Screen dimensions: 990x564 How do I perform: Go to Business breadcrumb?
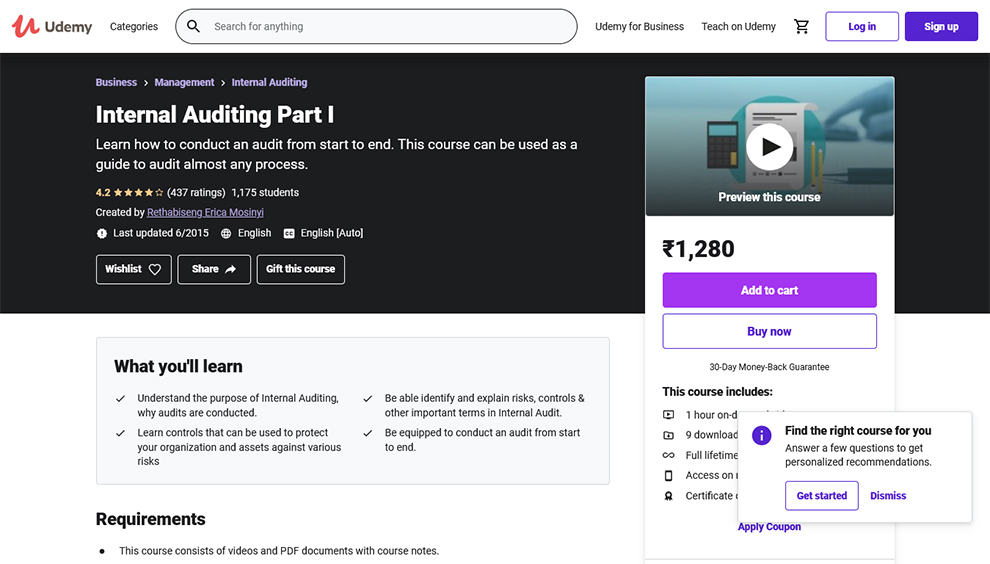pyautogui.click(x=116, y=82)
